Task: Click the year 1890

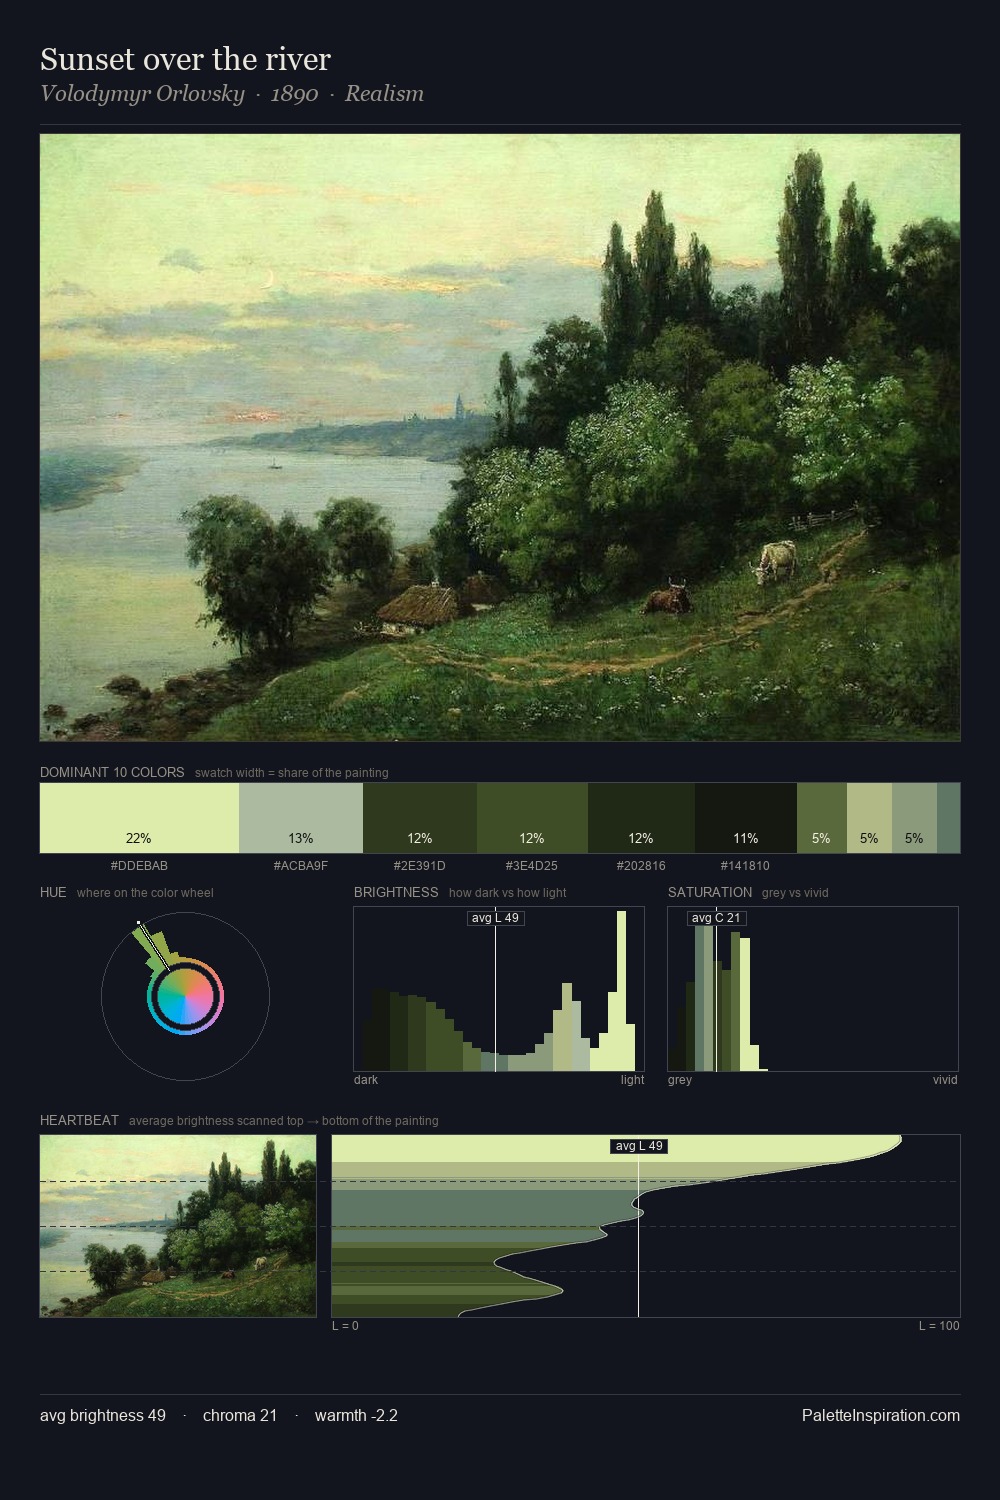Action: pyautogui.click(x=295, y=94)
